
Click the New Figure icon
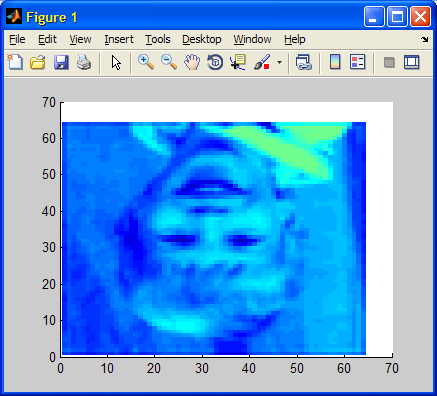click(x=15, y=62)
